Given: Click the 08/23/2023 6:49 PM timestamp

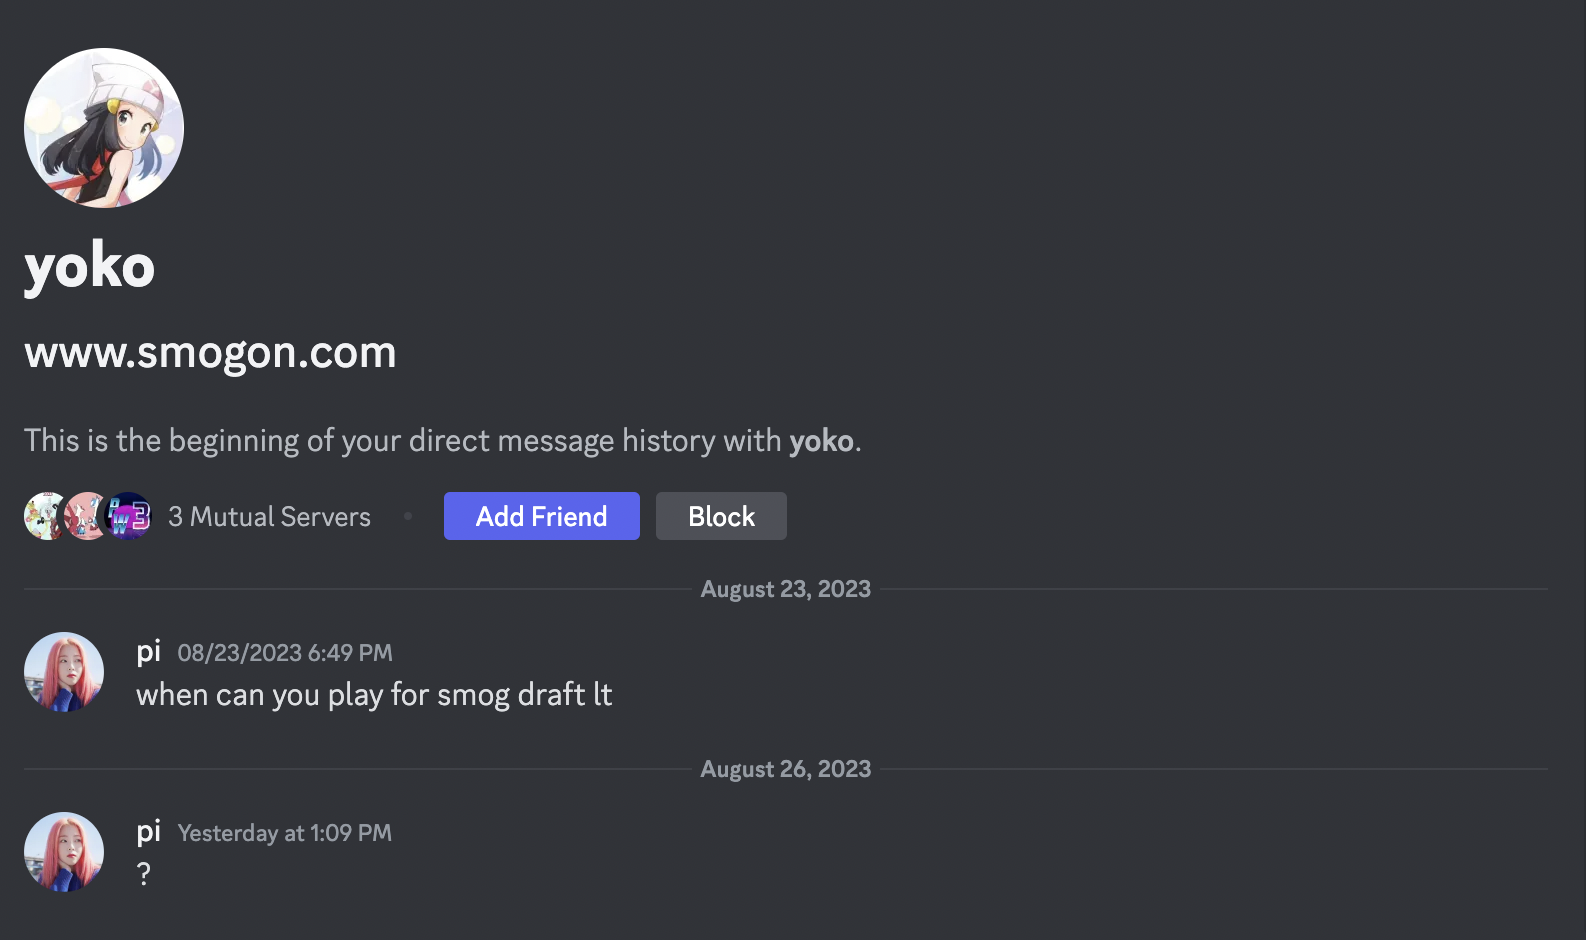Looking at the screenshot, I should pyautogui.click(x=285, y=653).
